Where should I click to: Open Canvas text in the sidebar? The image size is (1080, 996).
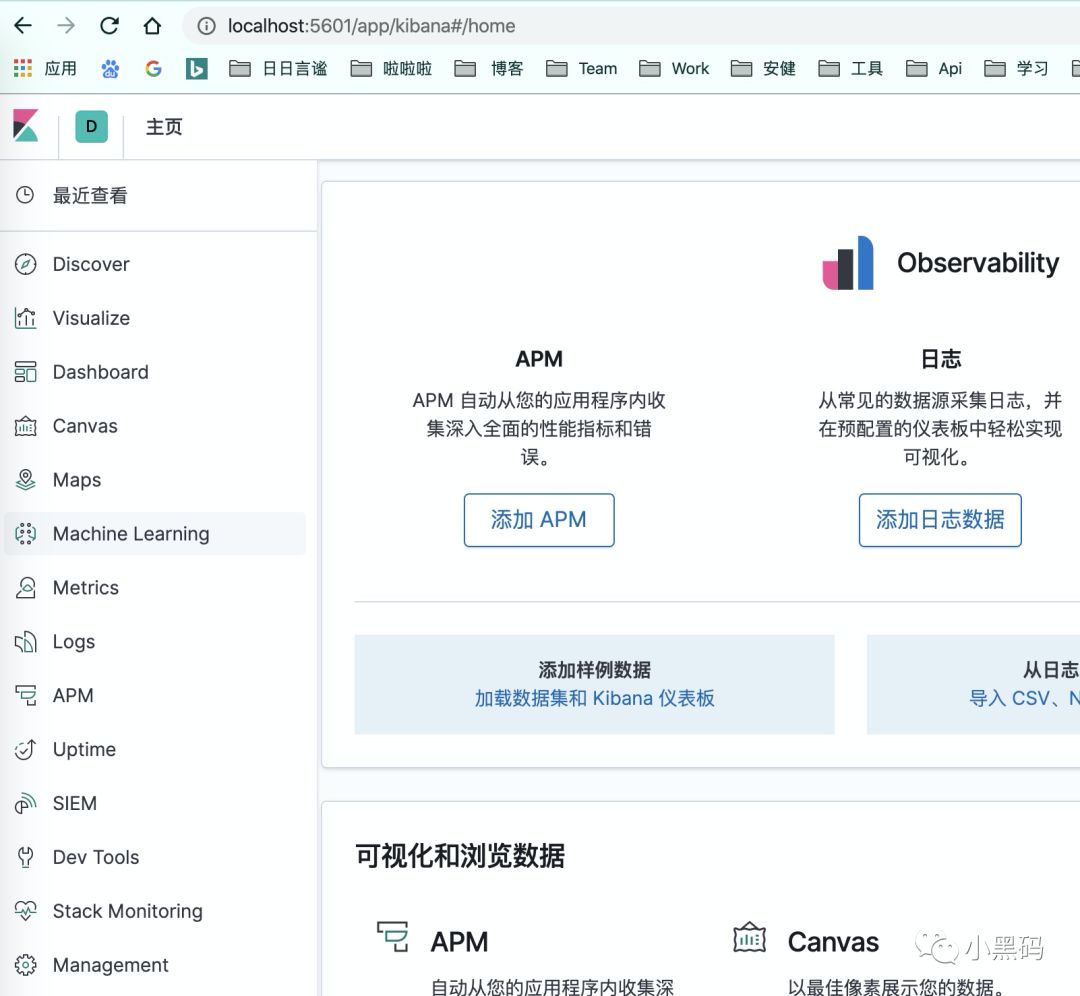(x=85, y=426)
